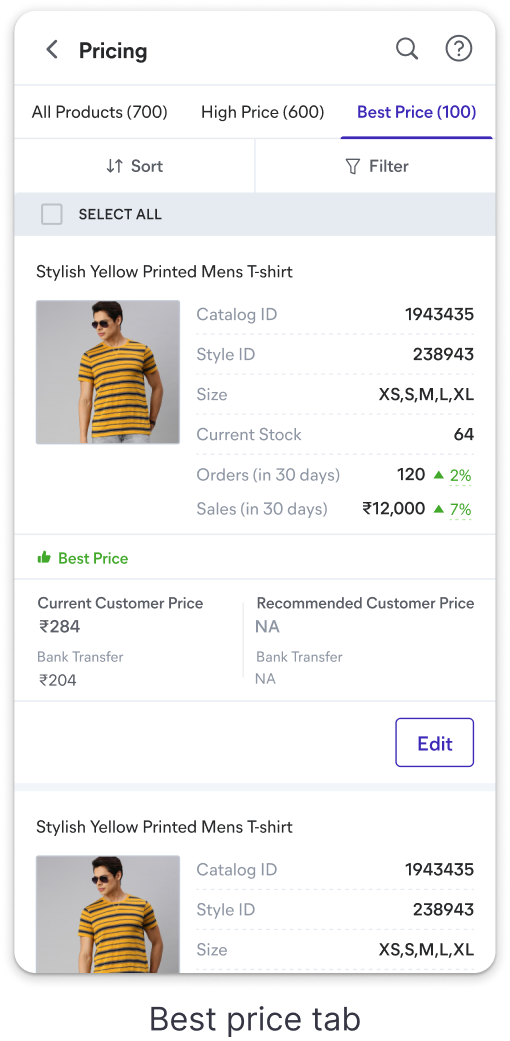Screen dimensions: 510x1041
Task: Open the Filter options
Action: point(376,166)
